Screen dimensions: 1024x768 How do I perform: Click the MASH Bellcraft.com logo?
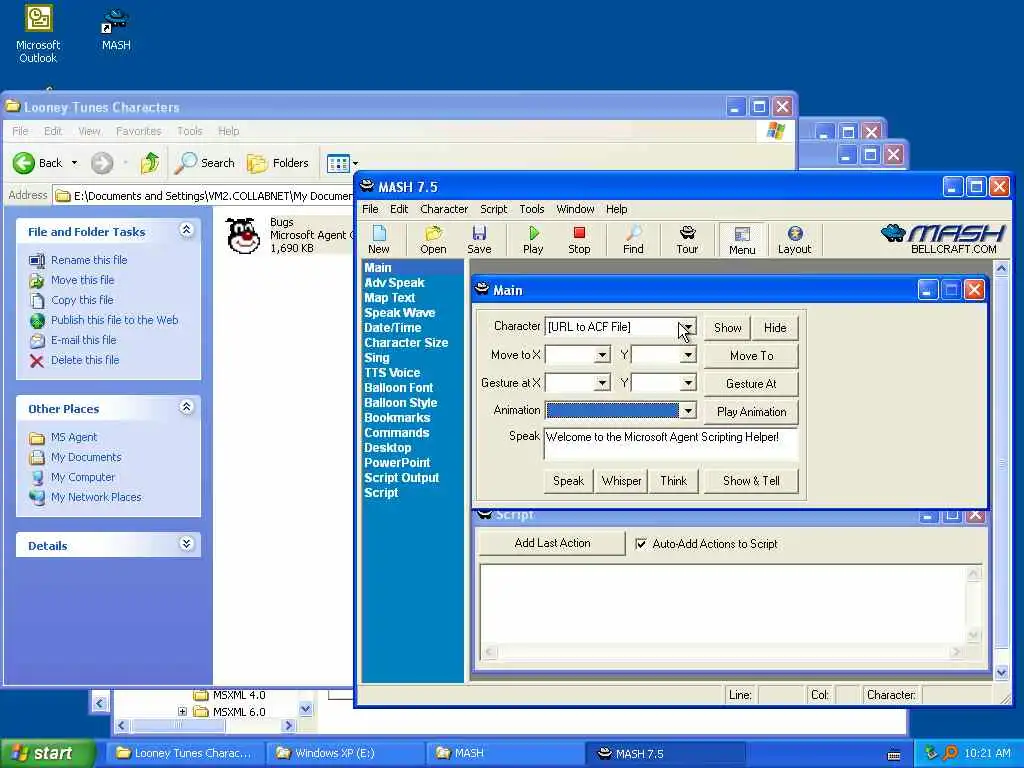pyautogui.click(x=944, y=239)
